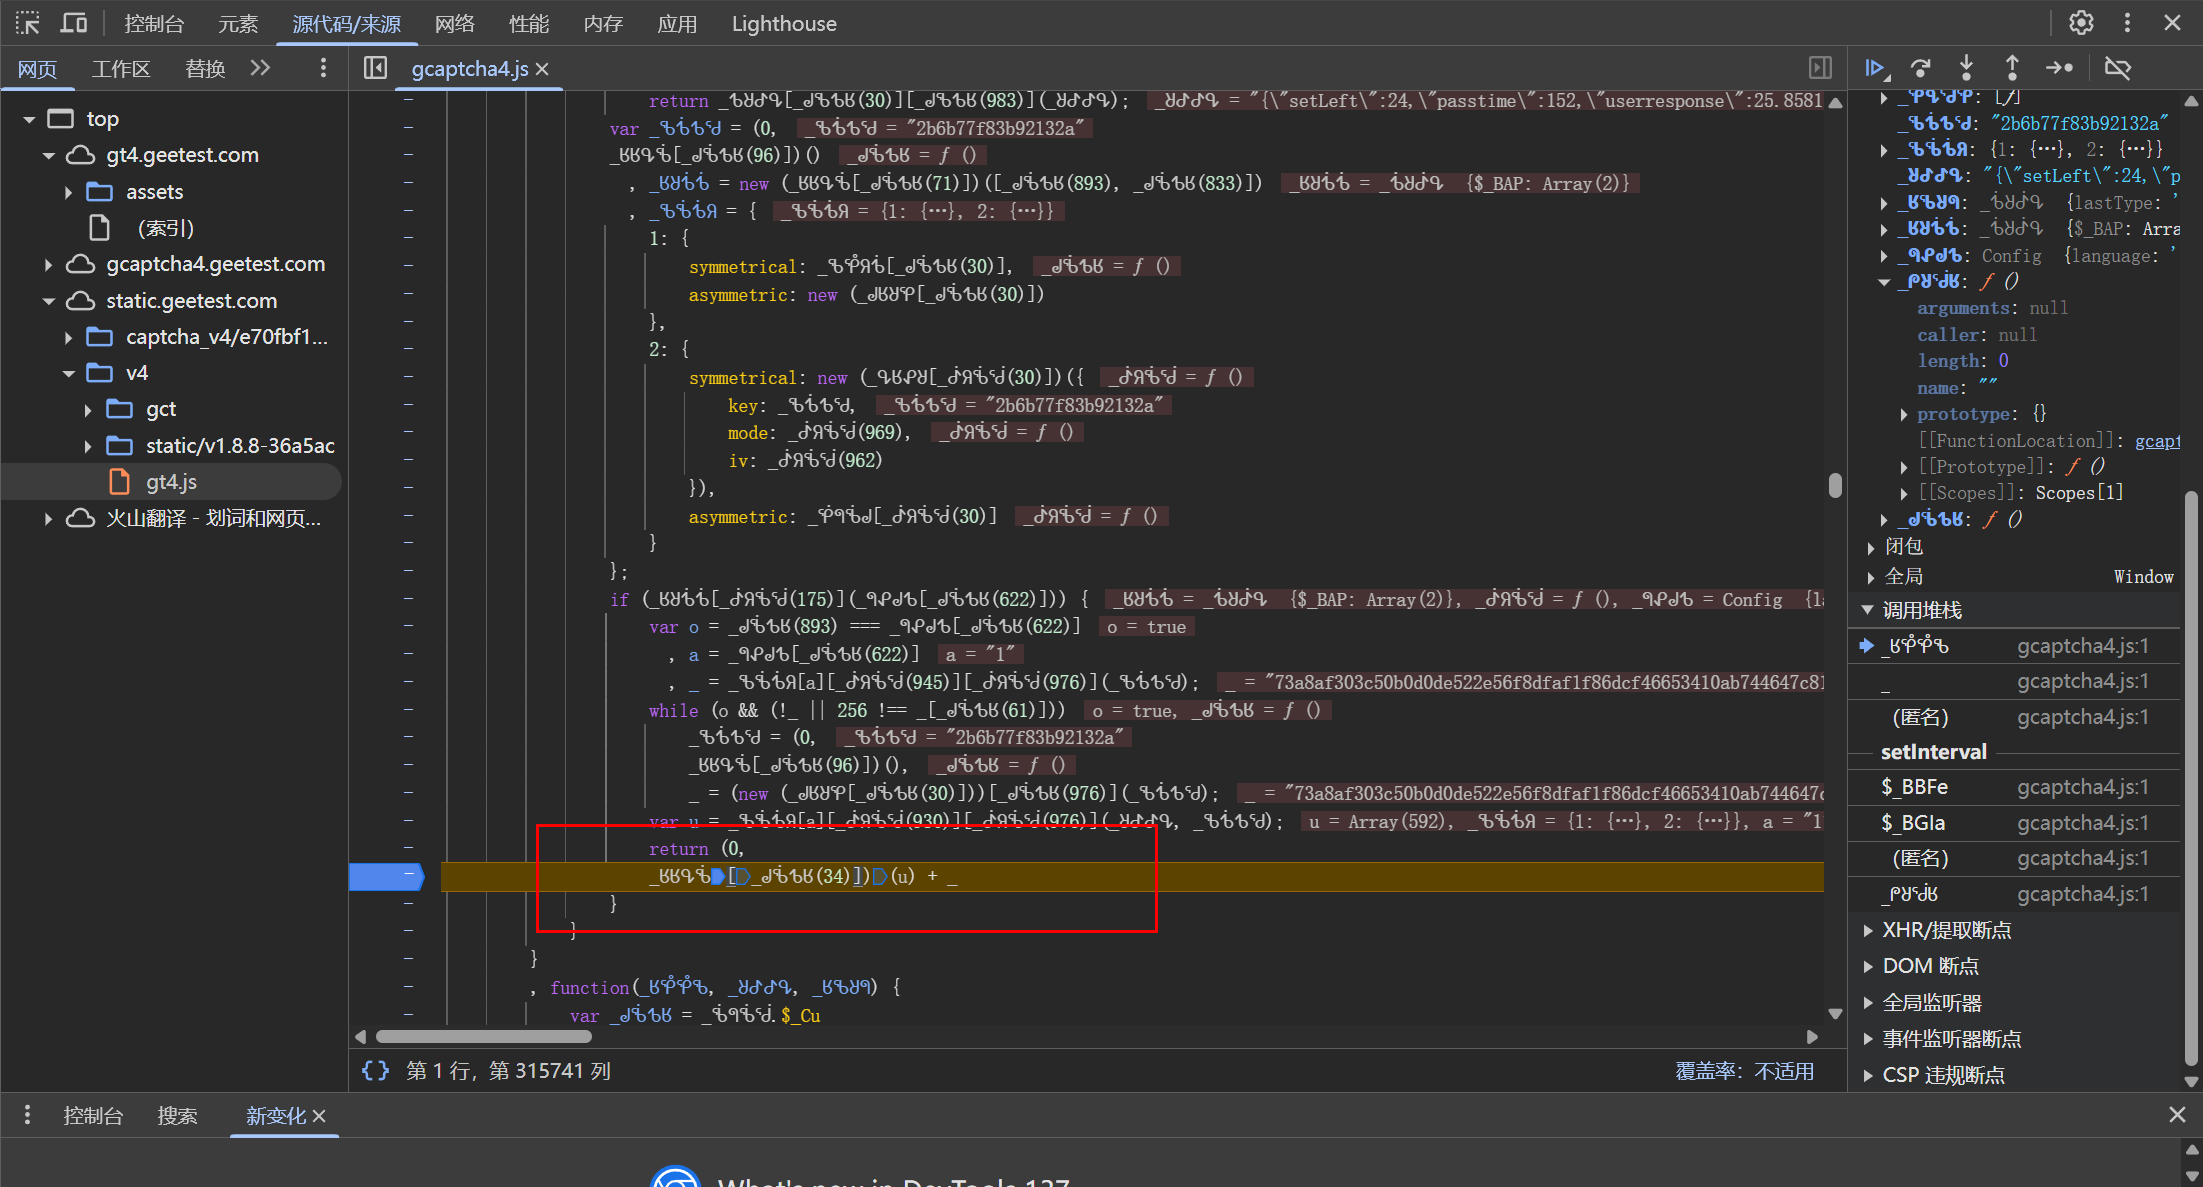Open the gt4.js file
The image size is (2203, 1187).
(171, 482)
